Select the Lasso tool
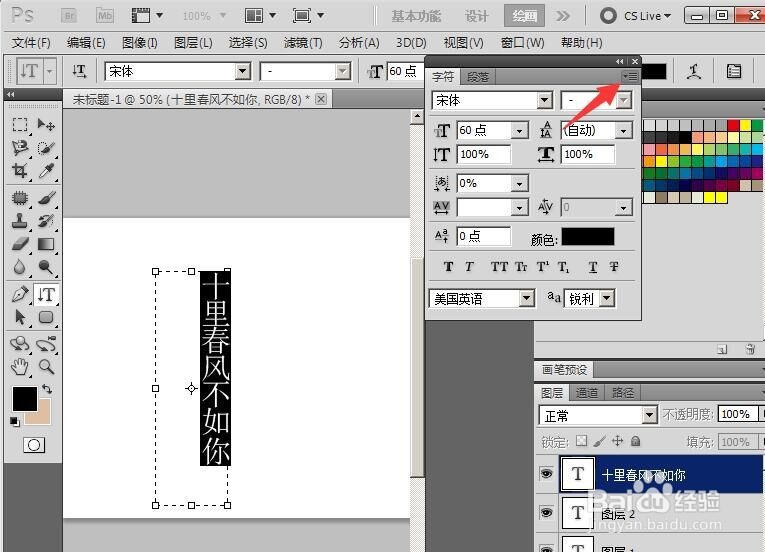This screenshot has width=765, height=552. tap(20, 147)
